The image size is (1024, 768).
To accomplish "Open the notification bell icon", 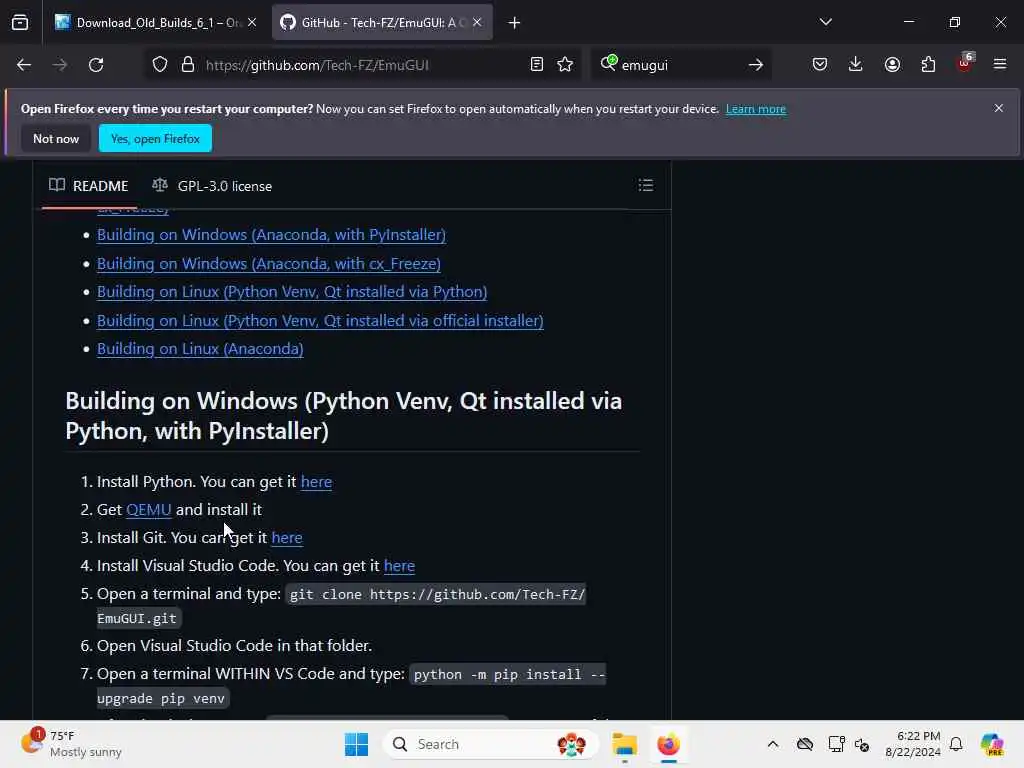I will coord(956,744).
